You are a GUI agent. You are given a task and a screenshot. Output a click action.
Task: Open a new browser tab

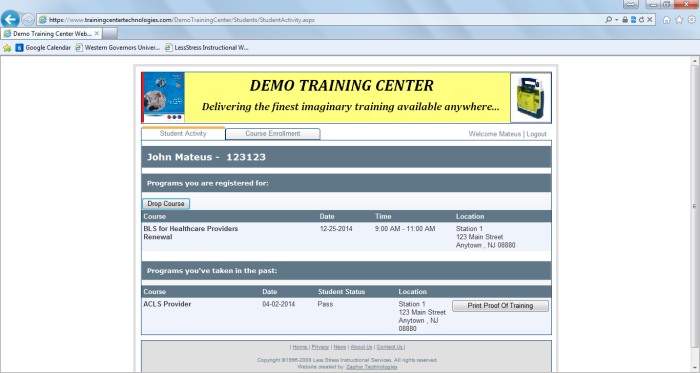coord(110,33)
